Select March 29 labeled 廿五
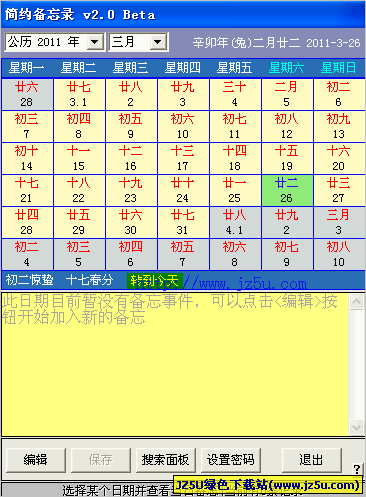This screenshot has width=366, height=497. pos(79,222)
